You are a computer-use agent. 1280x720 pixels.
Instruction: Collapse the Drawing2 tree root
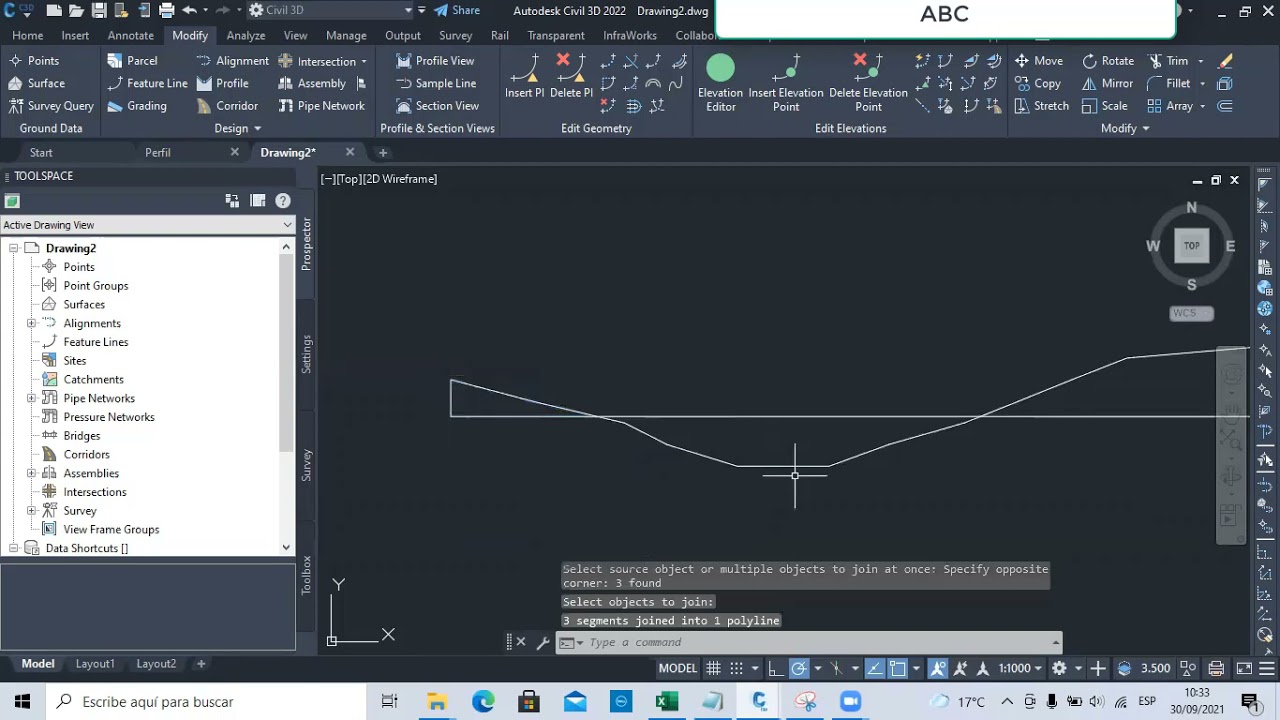[x=14, y=248]
